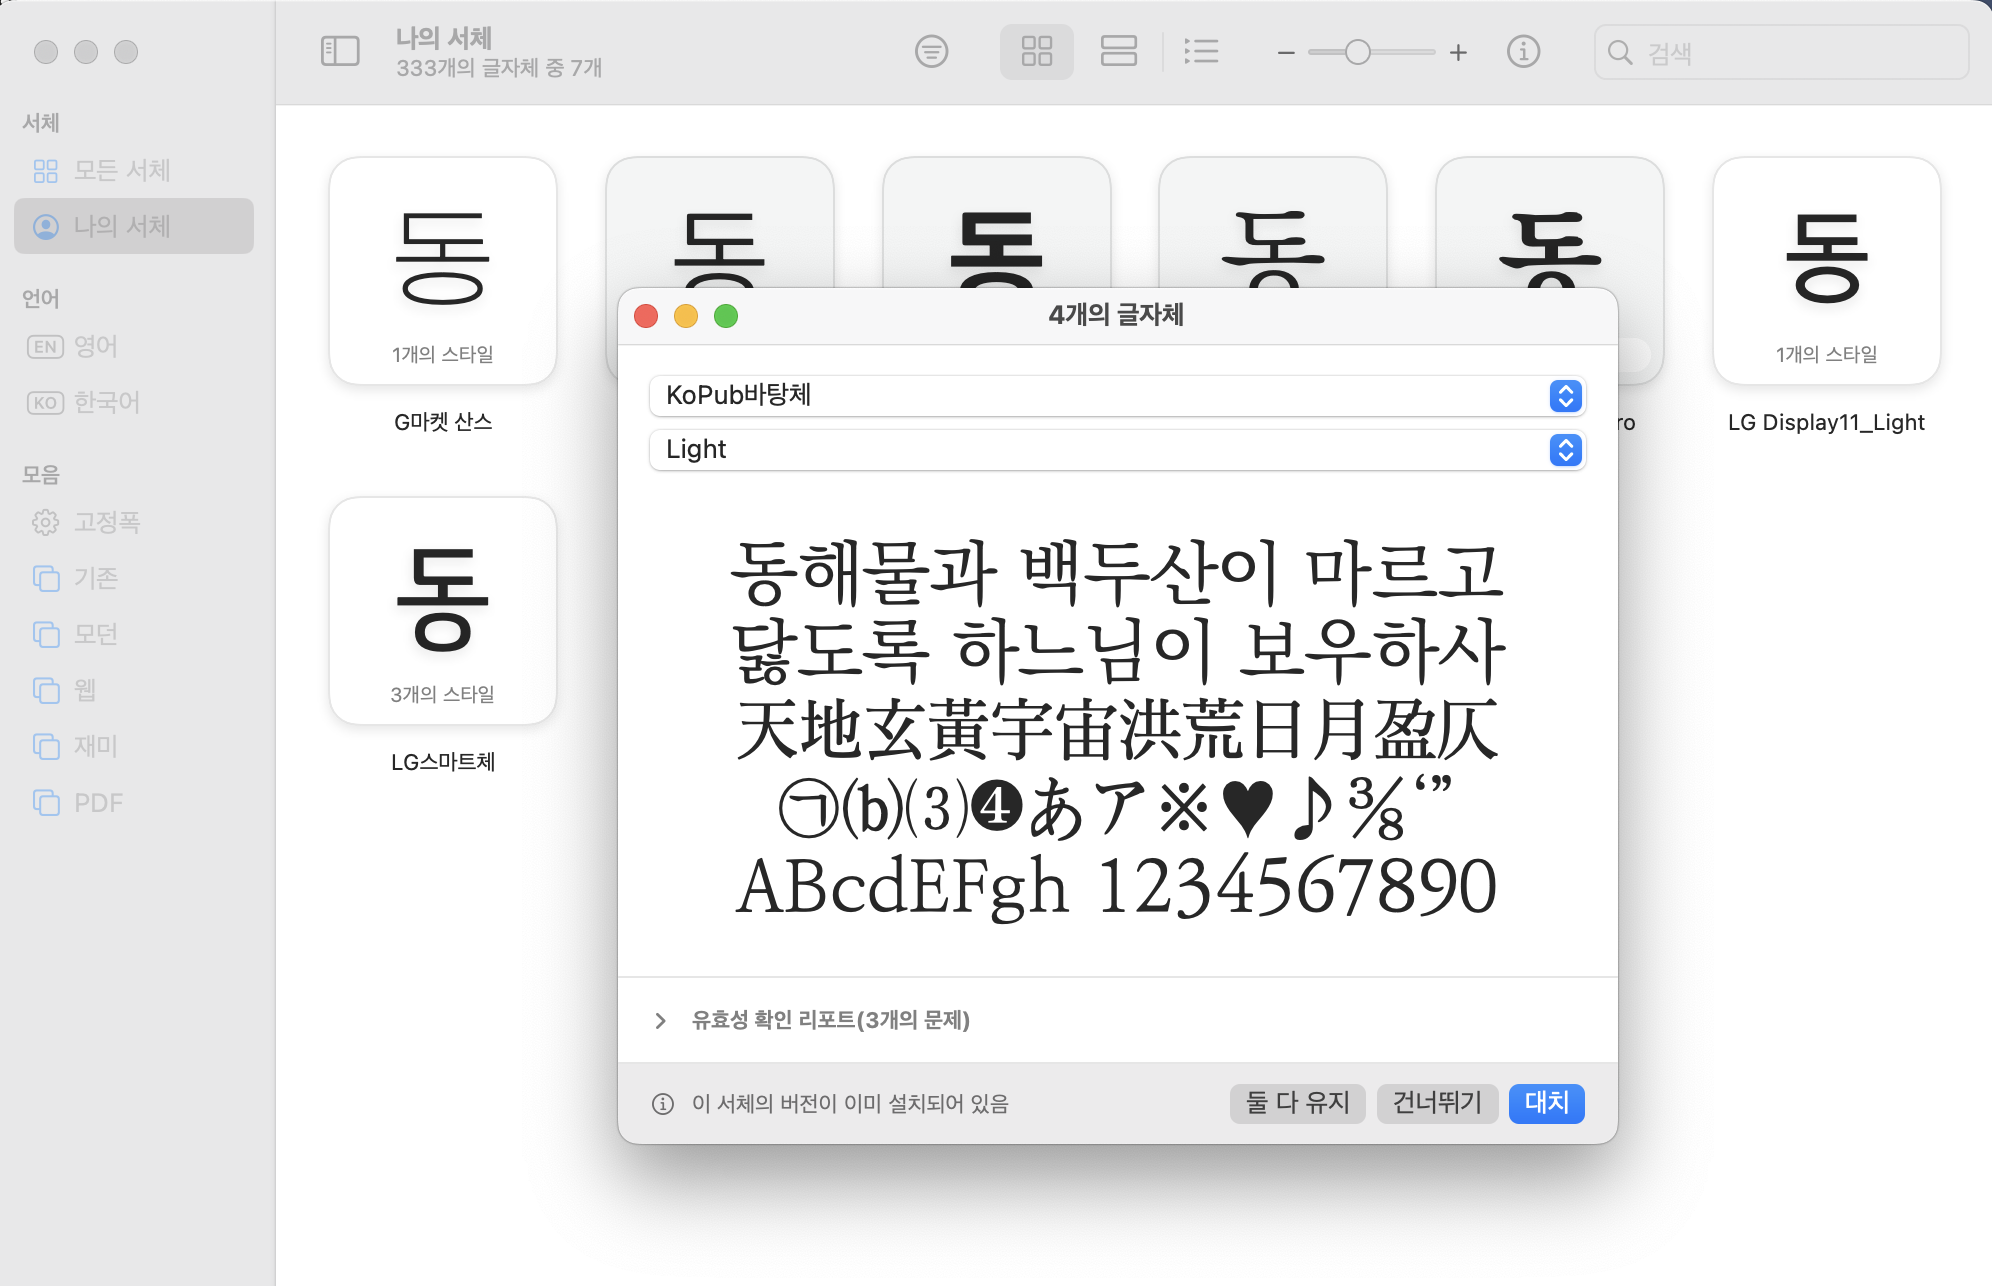Click the minus icon to shrink previews
This screenshot has height=1286, width=1992.
(1286, 52)
